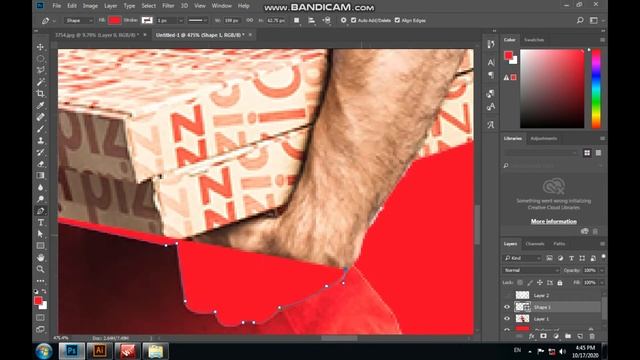Click the More Information link
The image size is (640, 360).
[553, 221]
